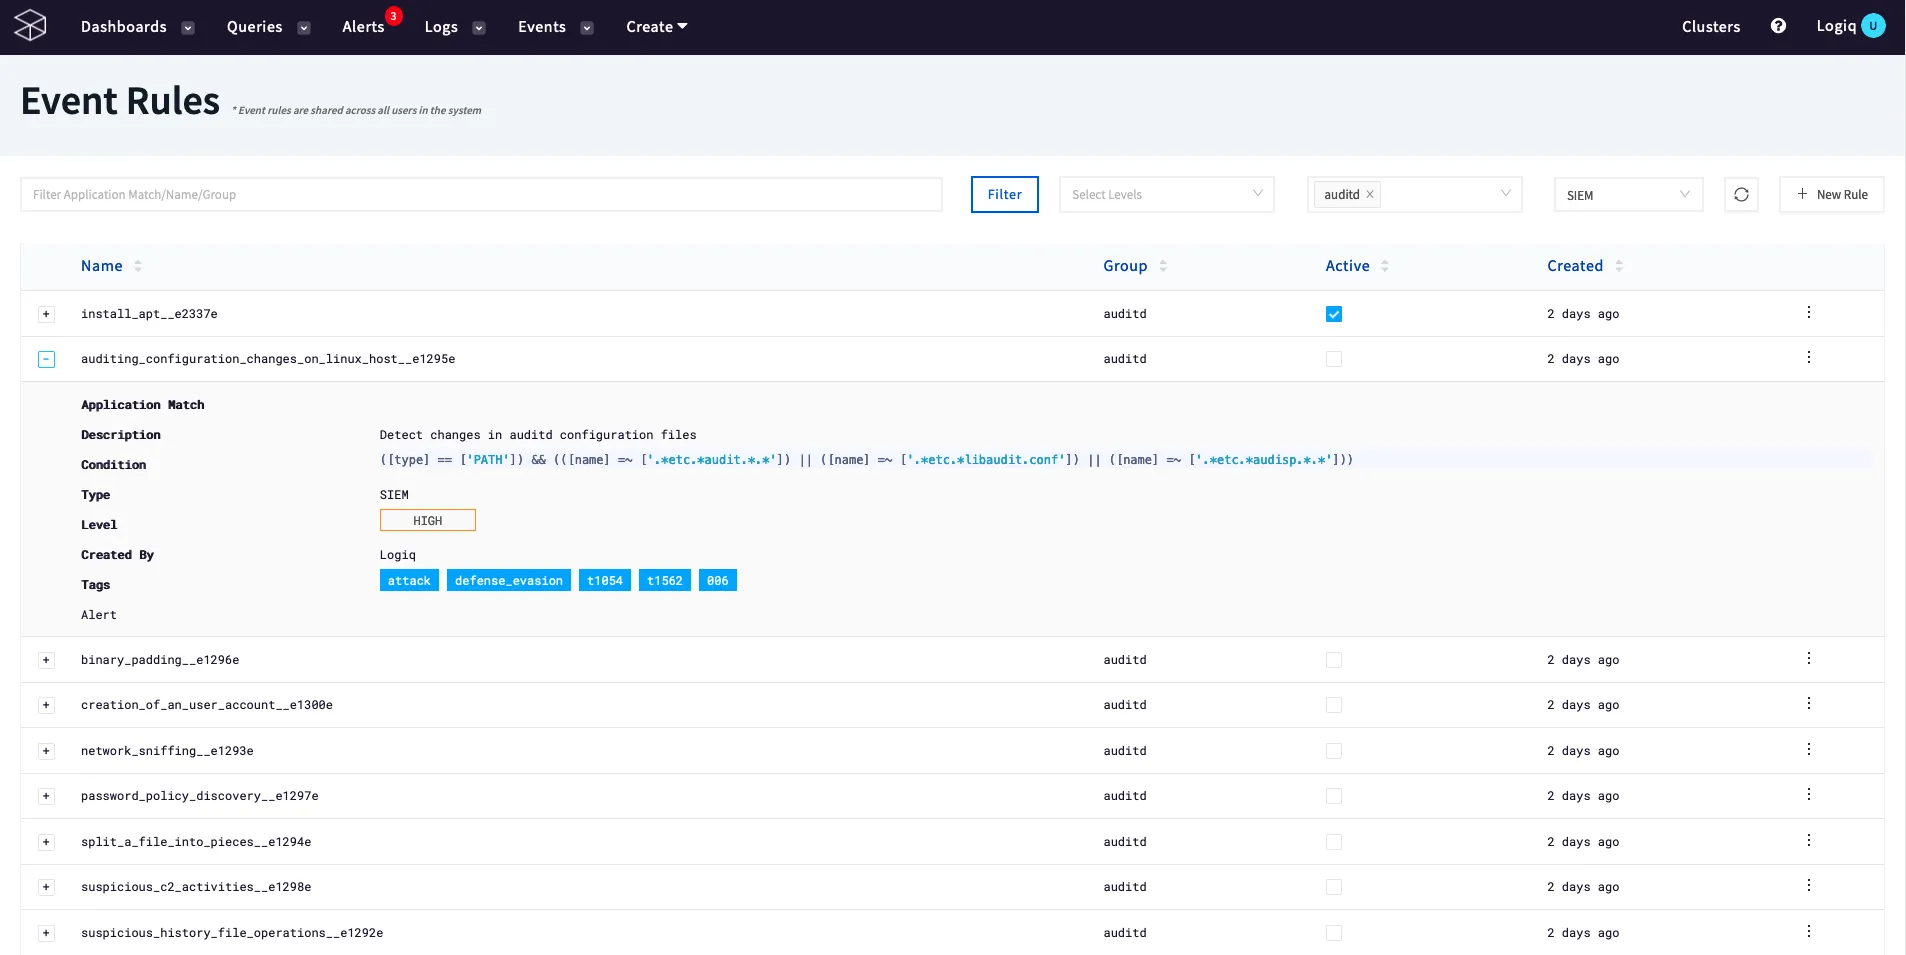Viewport: 1906px width, 955px height.
Task: Open more options for creation_of_an_user_account rule
Action: click(1808, 703)
